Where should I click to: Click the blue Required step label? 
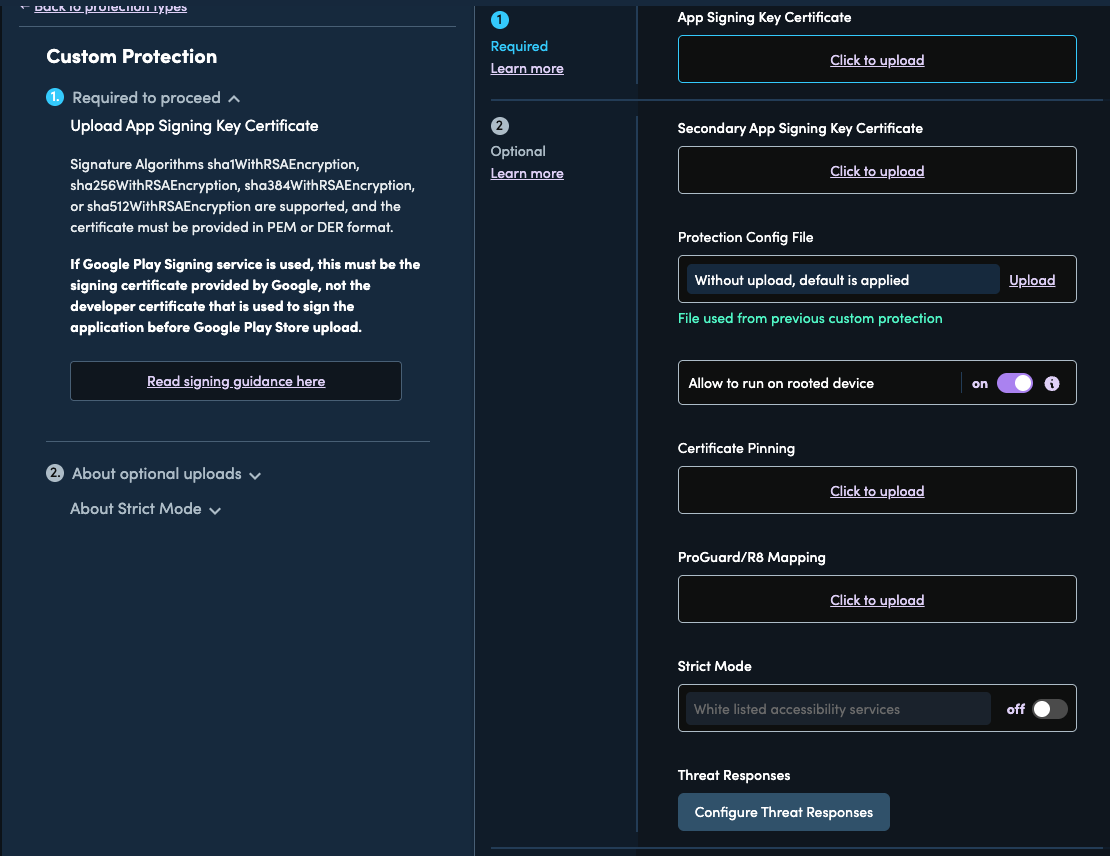click(519, 46)
